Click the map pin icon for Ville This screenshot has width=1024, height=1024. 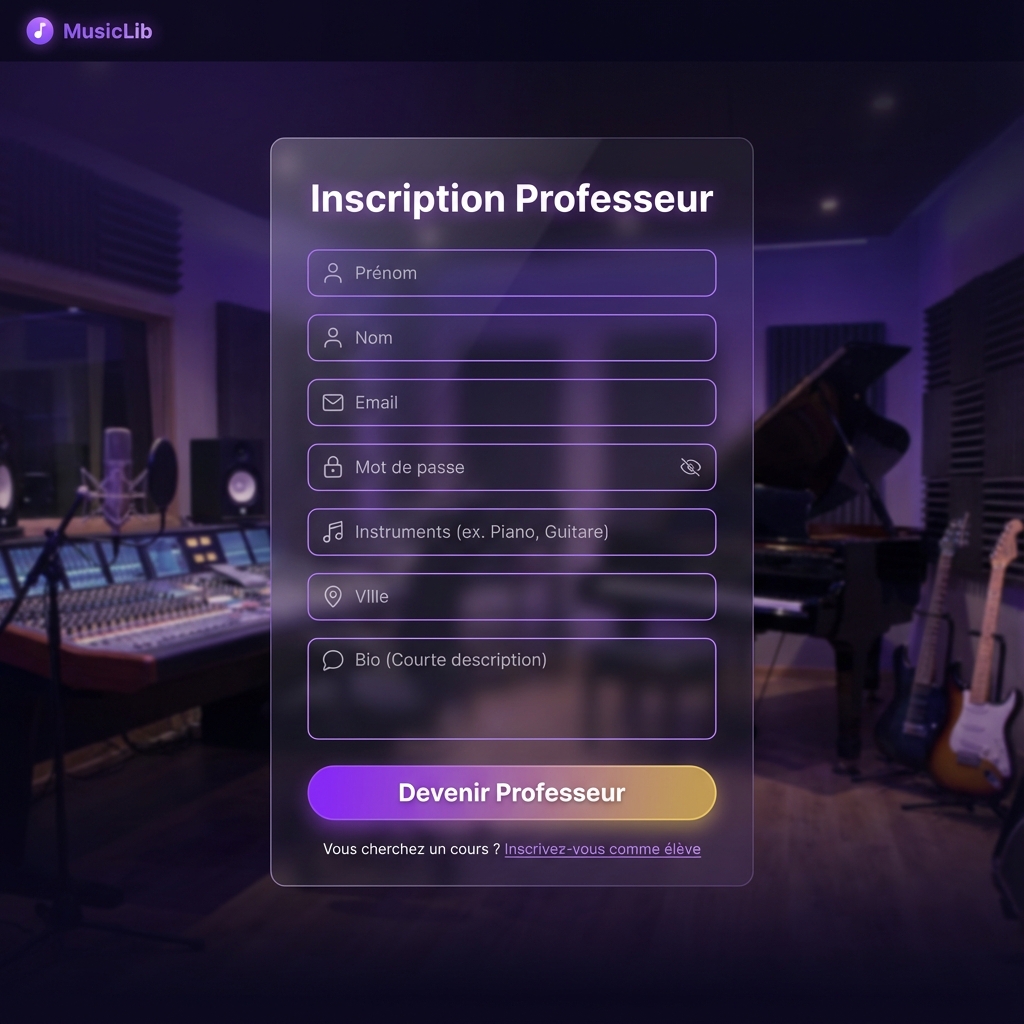click(332, 596)
